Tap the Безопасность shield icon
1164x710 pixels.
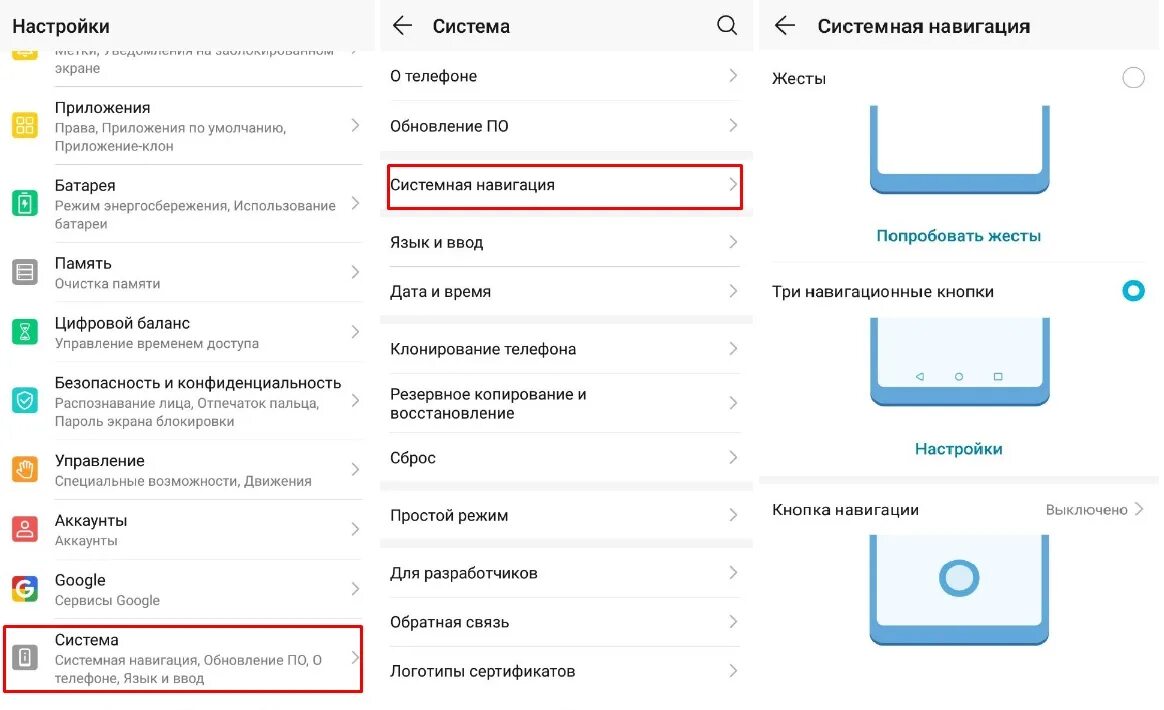[25, 401]
